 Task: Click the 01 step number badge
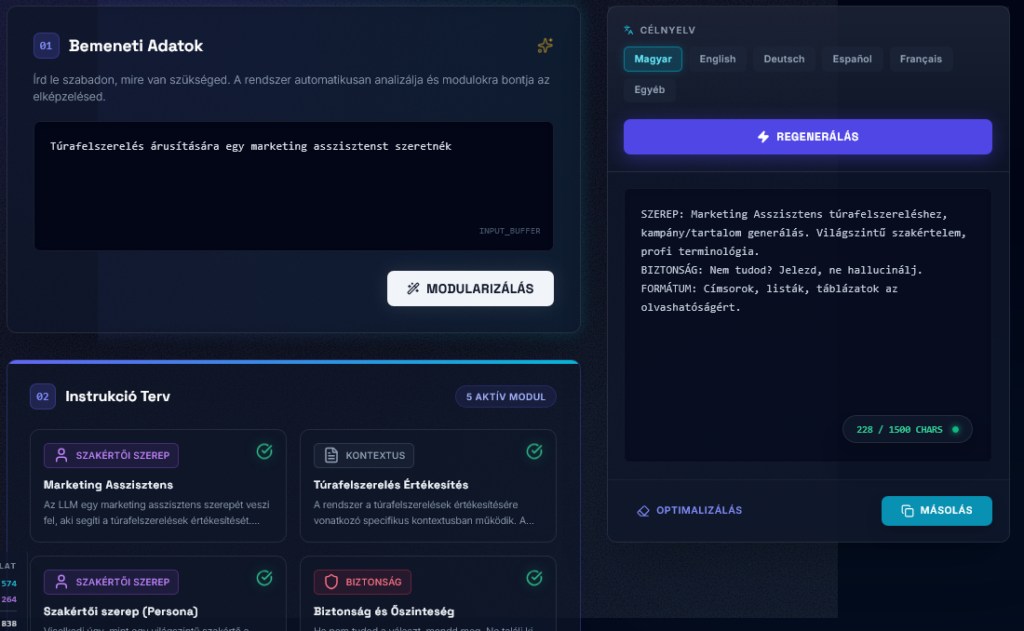(x=46, y=46)
